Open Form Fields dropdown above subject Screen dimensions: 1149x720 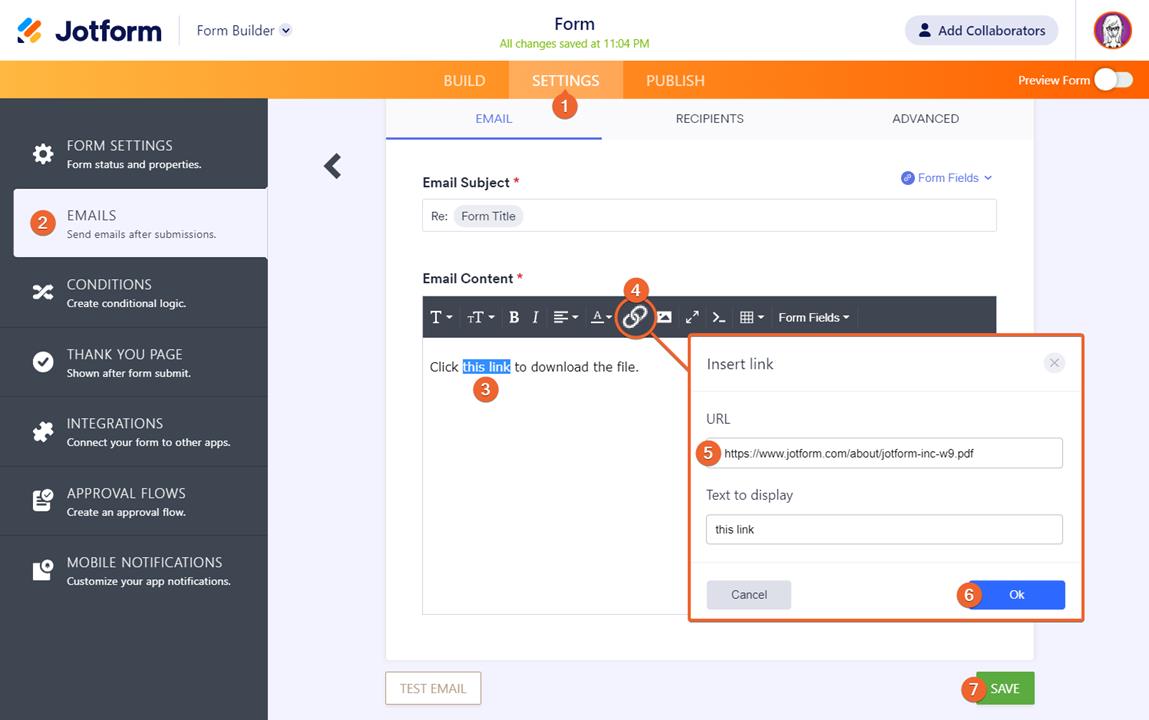tap(946, 178)
